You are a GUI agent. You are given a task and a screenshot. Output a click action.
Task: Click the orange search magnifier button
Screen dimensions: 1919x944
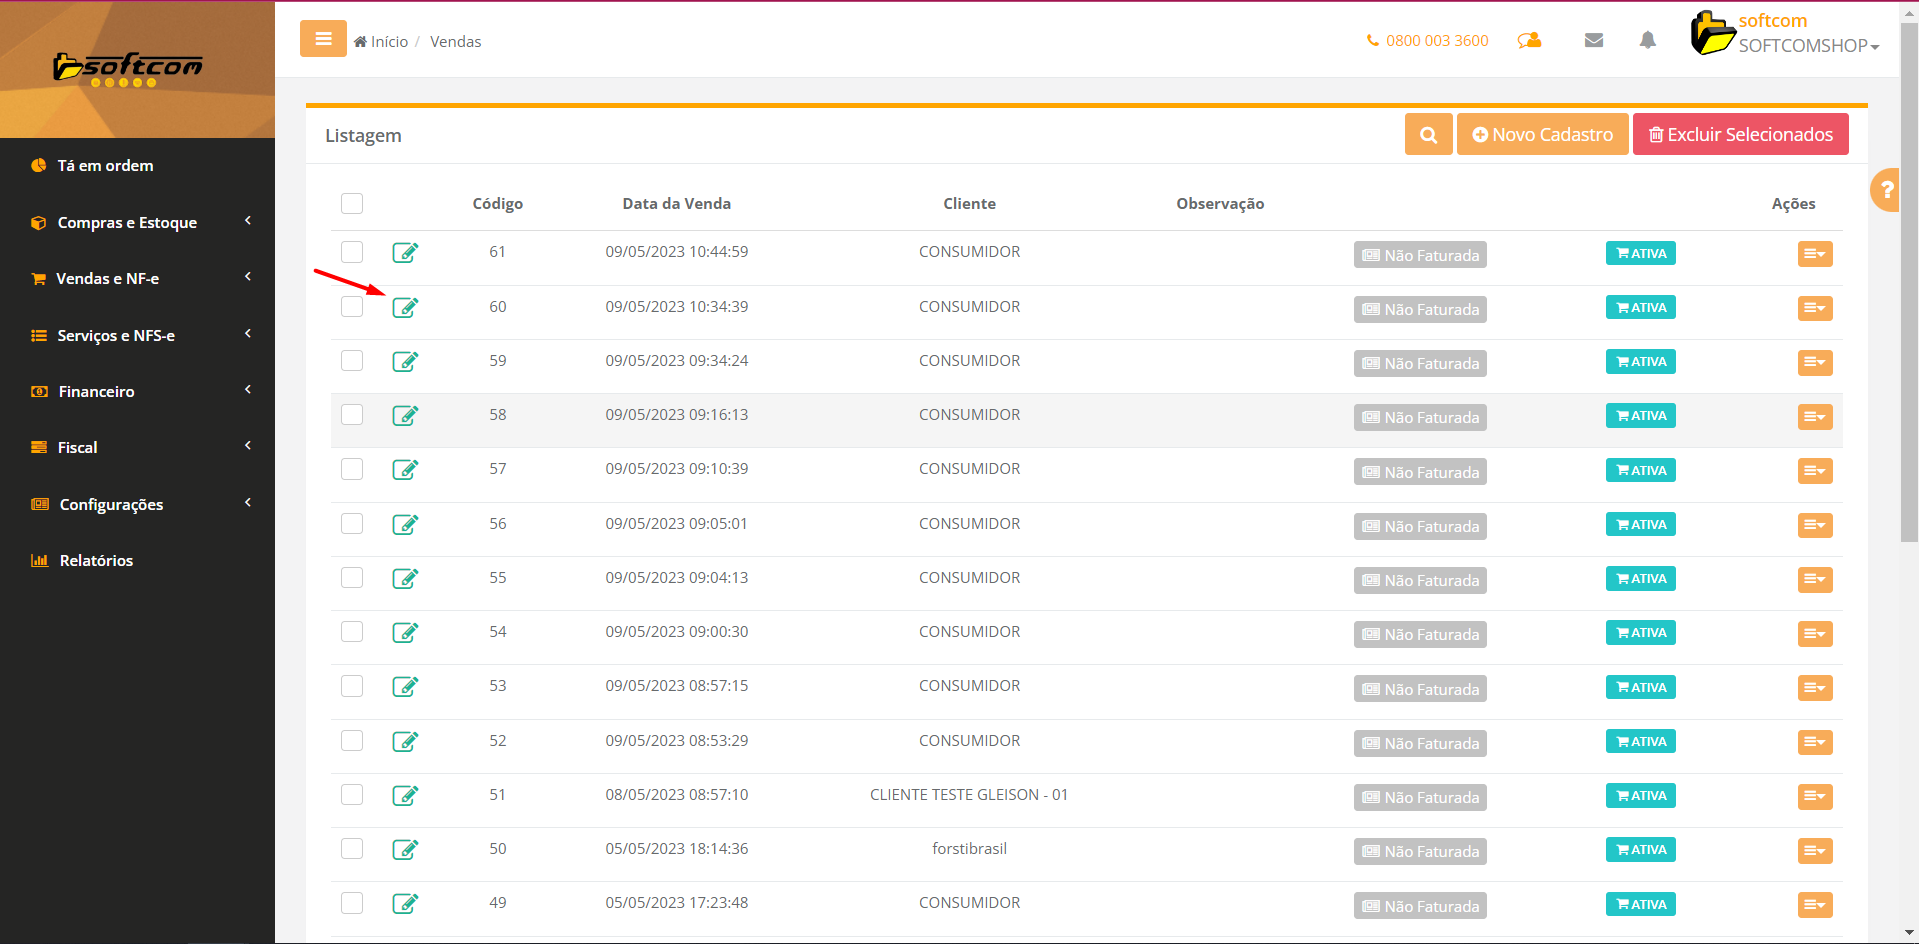[1428, 135]
